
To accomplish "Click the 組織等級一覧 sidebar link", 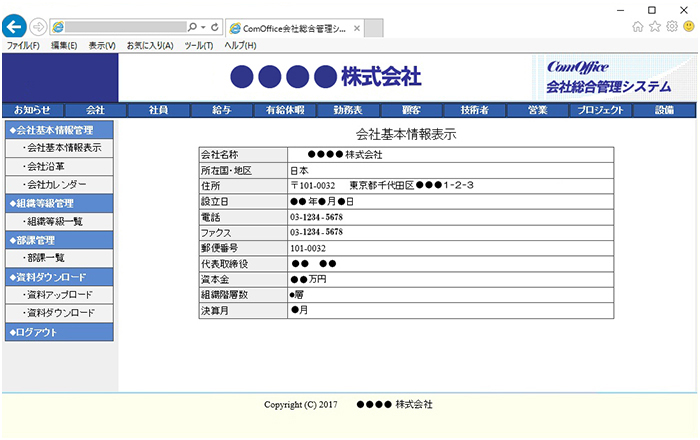I will pyautogui.click(x=55, y=222).
